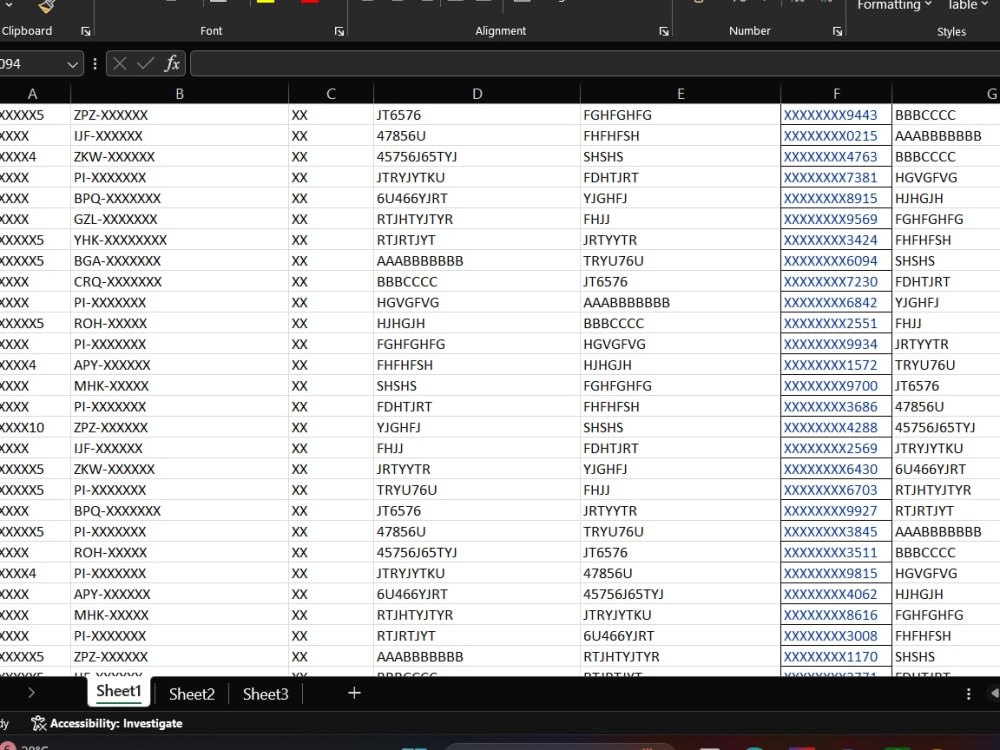Open the XXXXXXXX6430 hyperlink
This screenshot has width=1000, height=750.
830,469
